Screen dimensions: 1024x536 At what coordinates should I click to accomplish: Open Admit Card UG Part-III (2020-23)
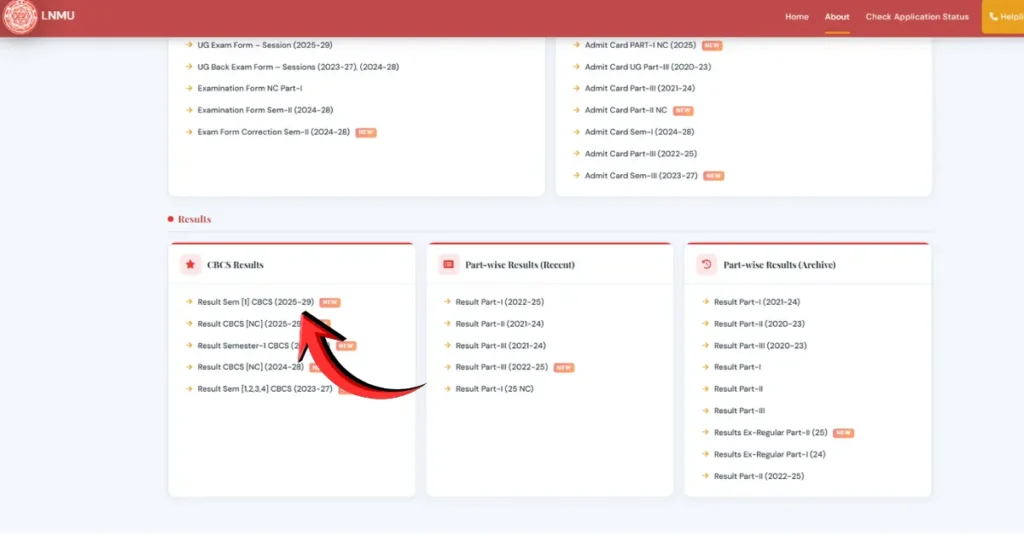click(x=648, y=67)
